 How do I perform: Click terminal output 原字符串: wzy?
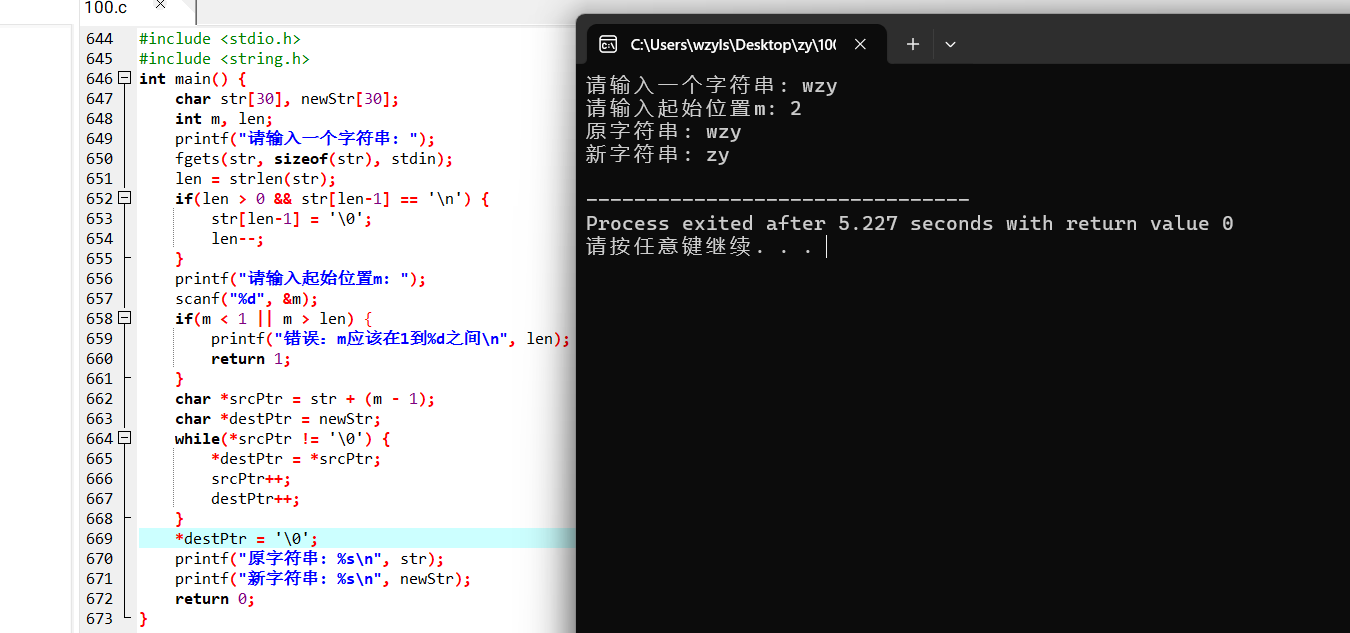[664, 131]
